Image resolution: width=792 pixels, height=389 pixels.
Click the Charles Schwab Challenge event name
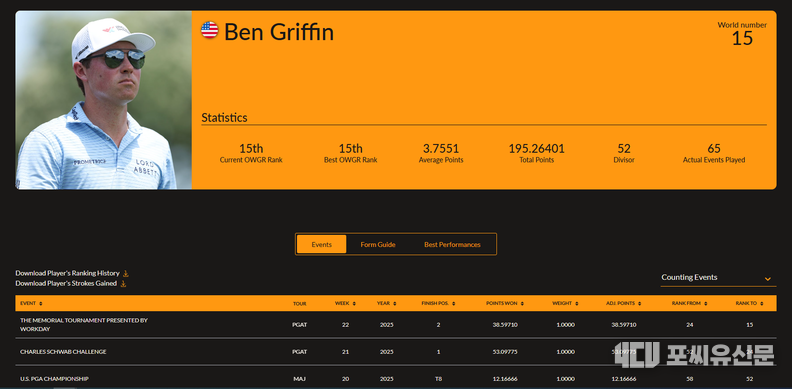pos(63,352)
